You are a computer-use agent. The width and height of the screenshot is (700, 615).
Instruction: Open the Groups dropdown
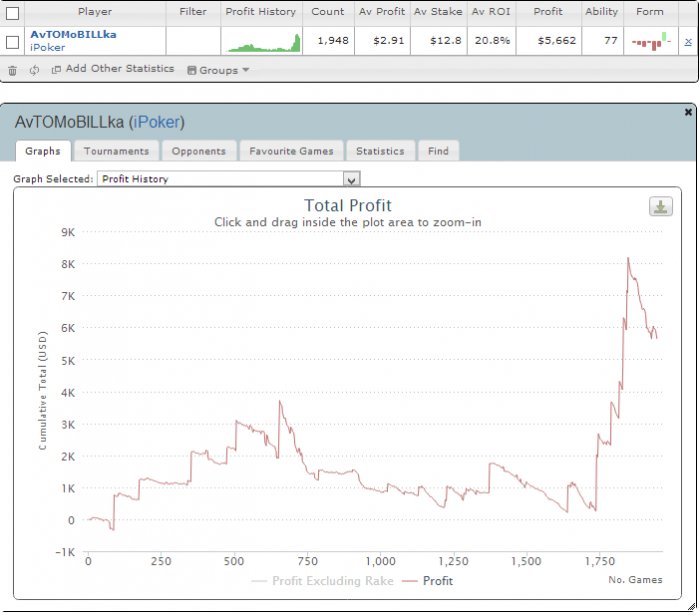coord(218,70)
